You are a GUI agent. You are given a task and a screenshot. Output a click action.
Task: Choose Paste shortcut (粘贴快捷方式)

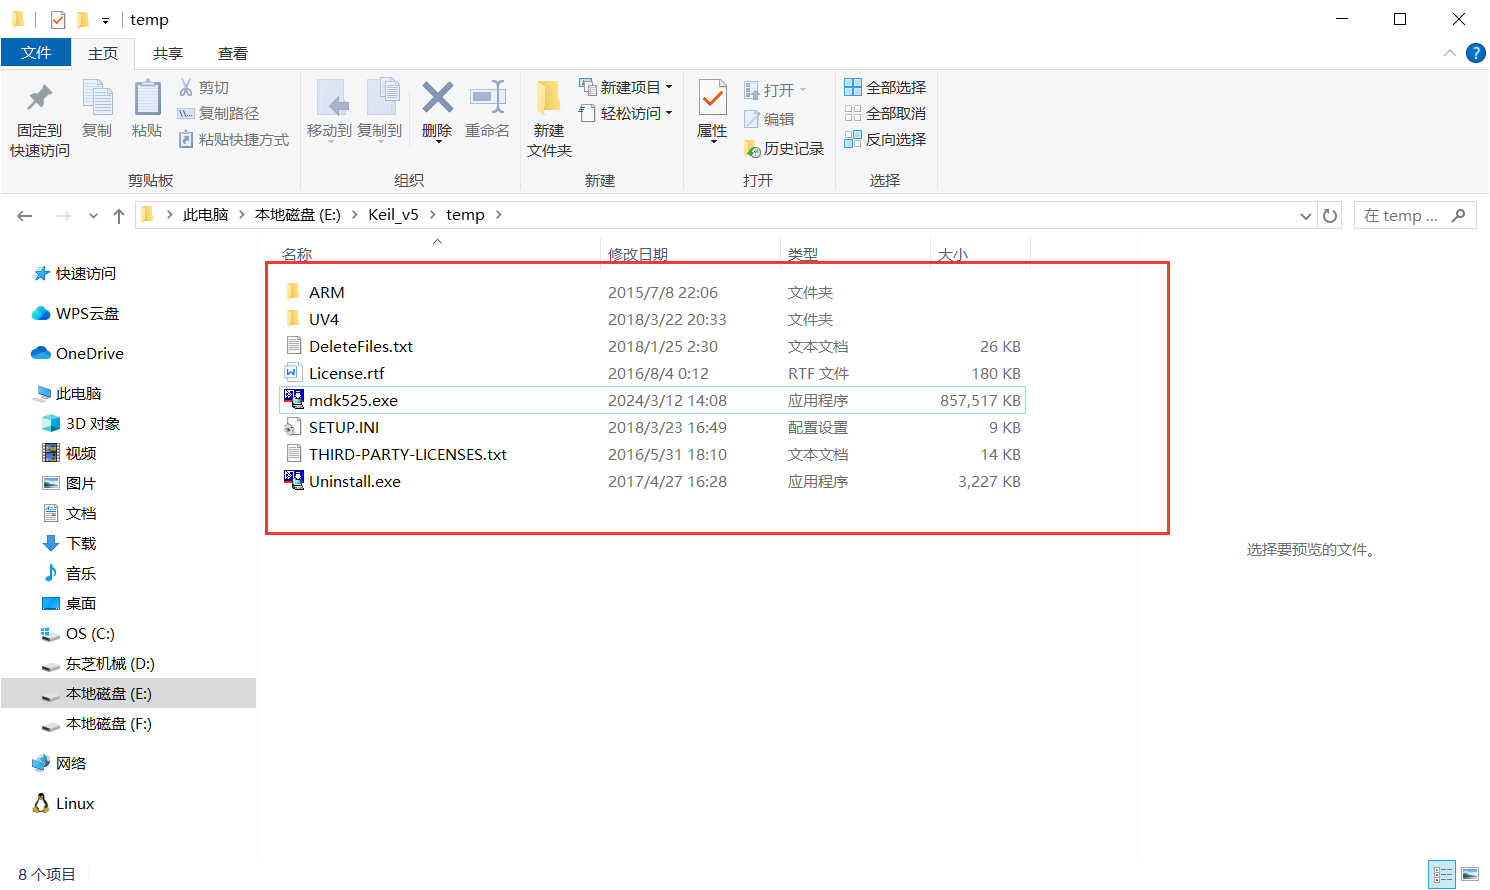234,139
